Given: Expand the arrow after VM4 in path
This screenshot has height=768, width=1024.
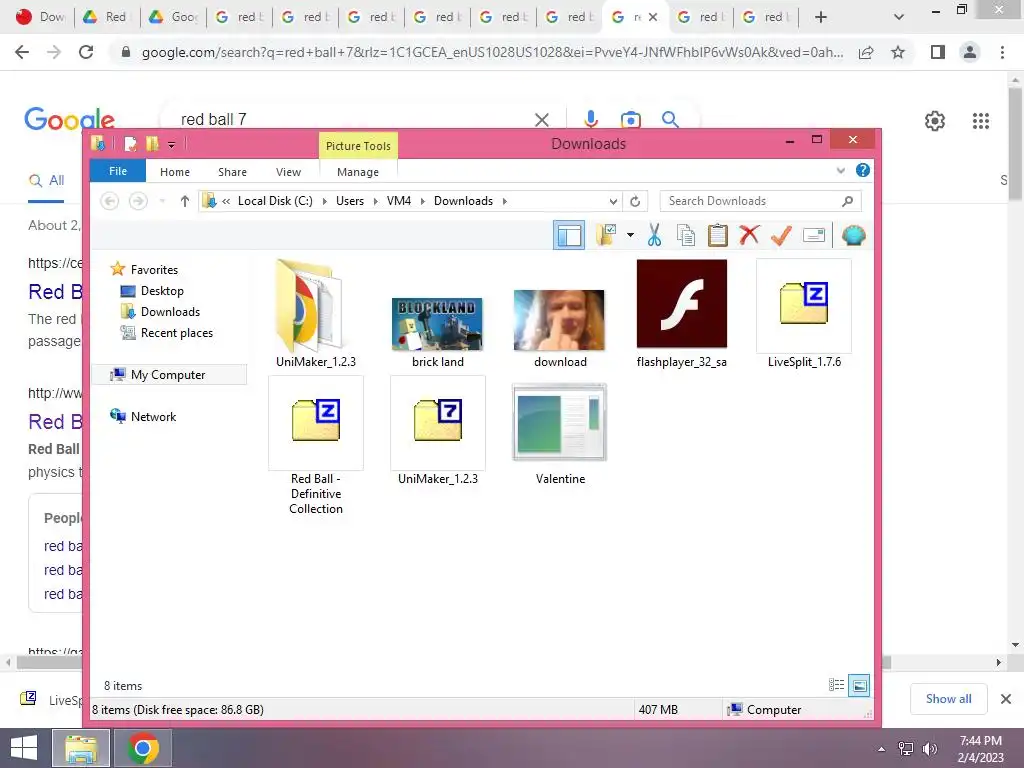Looking at the screenshot, I should 423,201.
